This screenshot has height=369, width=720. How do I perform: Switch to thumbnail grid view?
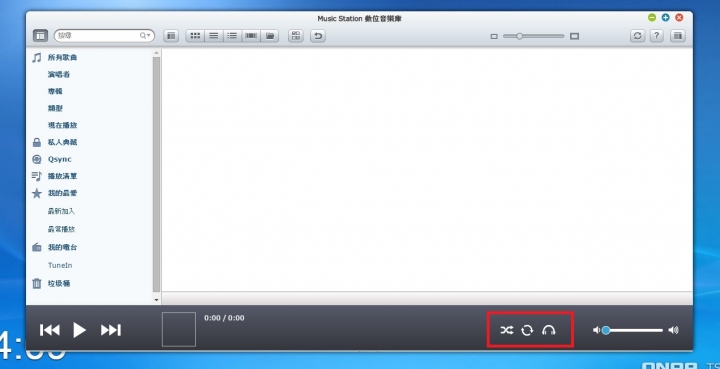(195, 35)
